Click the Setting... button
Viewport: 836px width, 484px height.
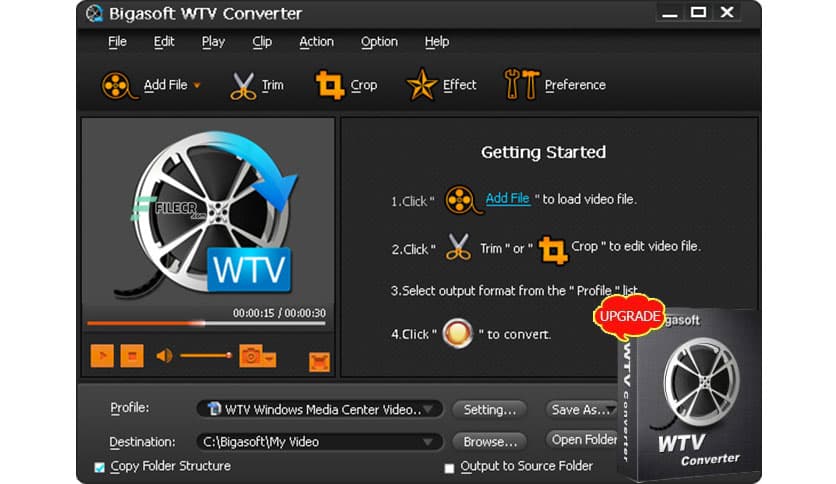(x=489, y=409)
